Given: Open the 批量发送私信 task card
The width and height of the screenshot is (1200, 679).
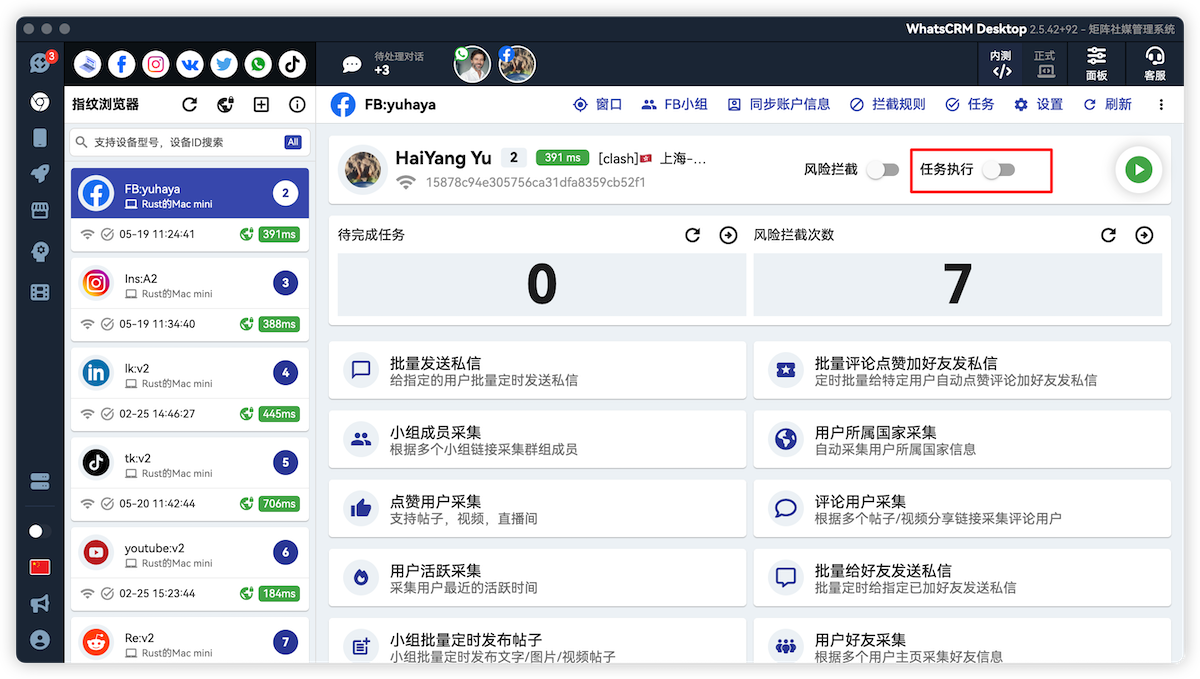Looking at the screenshot, I should [537, 370].
